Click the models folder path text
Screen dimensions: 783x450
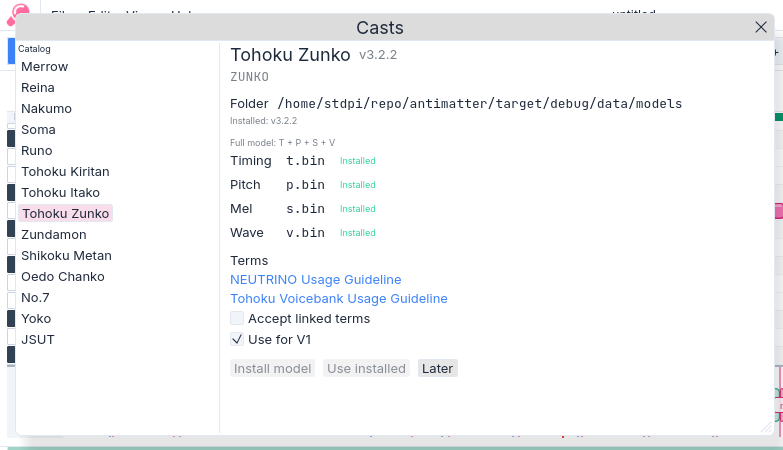(x=480, y=104)
